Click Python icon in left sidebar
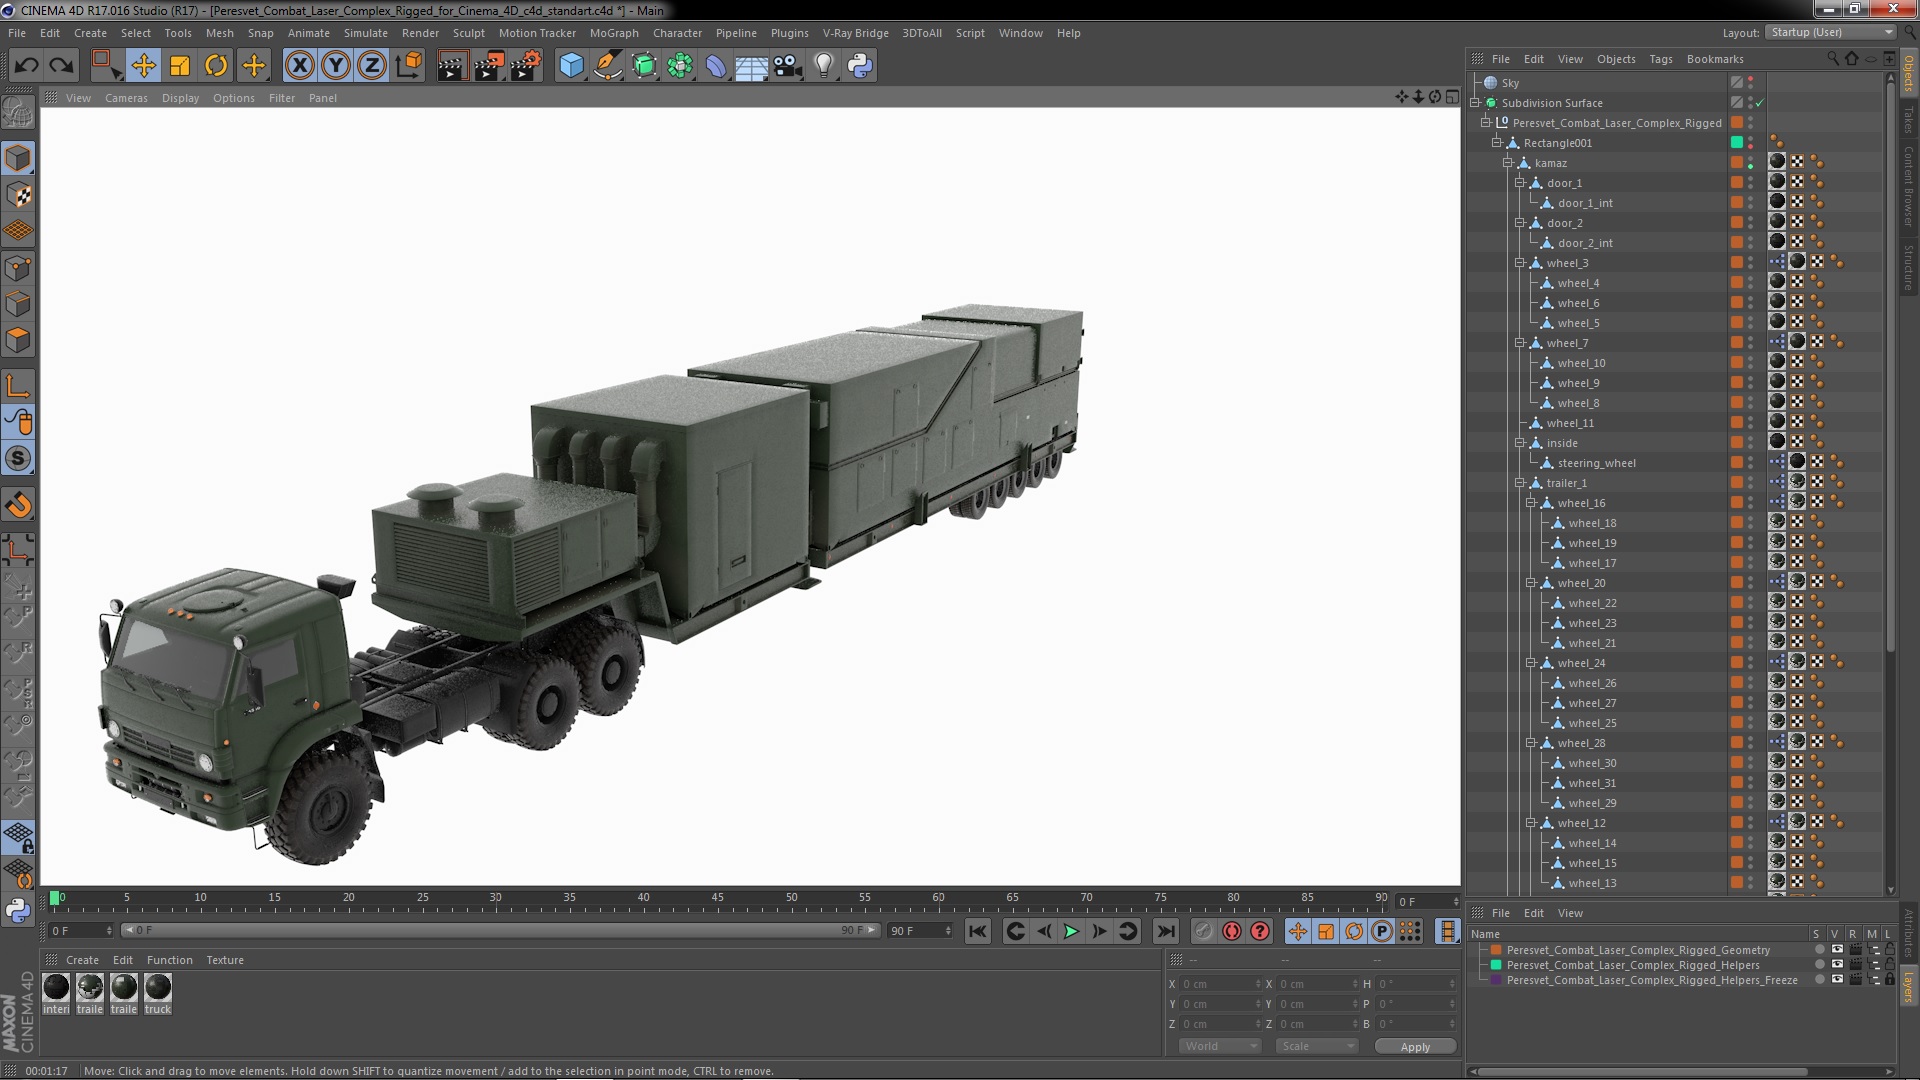Screen dimensions: 1920x1080 pyautogui.click(x=18, y=911)
